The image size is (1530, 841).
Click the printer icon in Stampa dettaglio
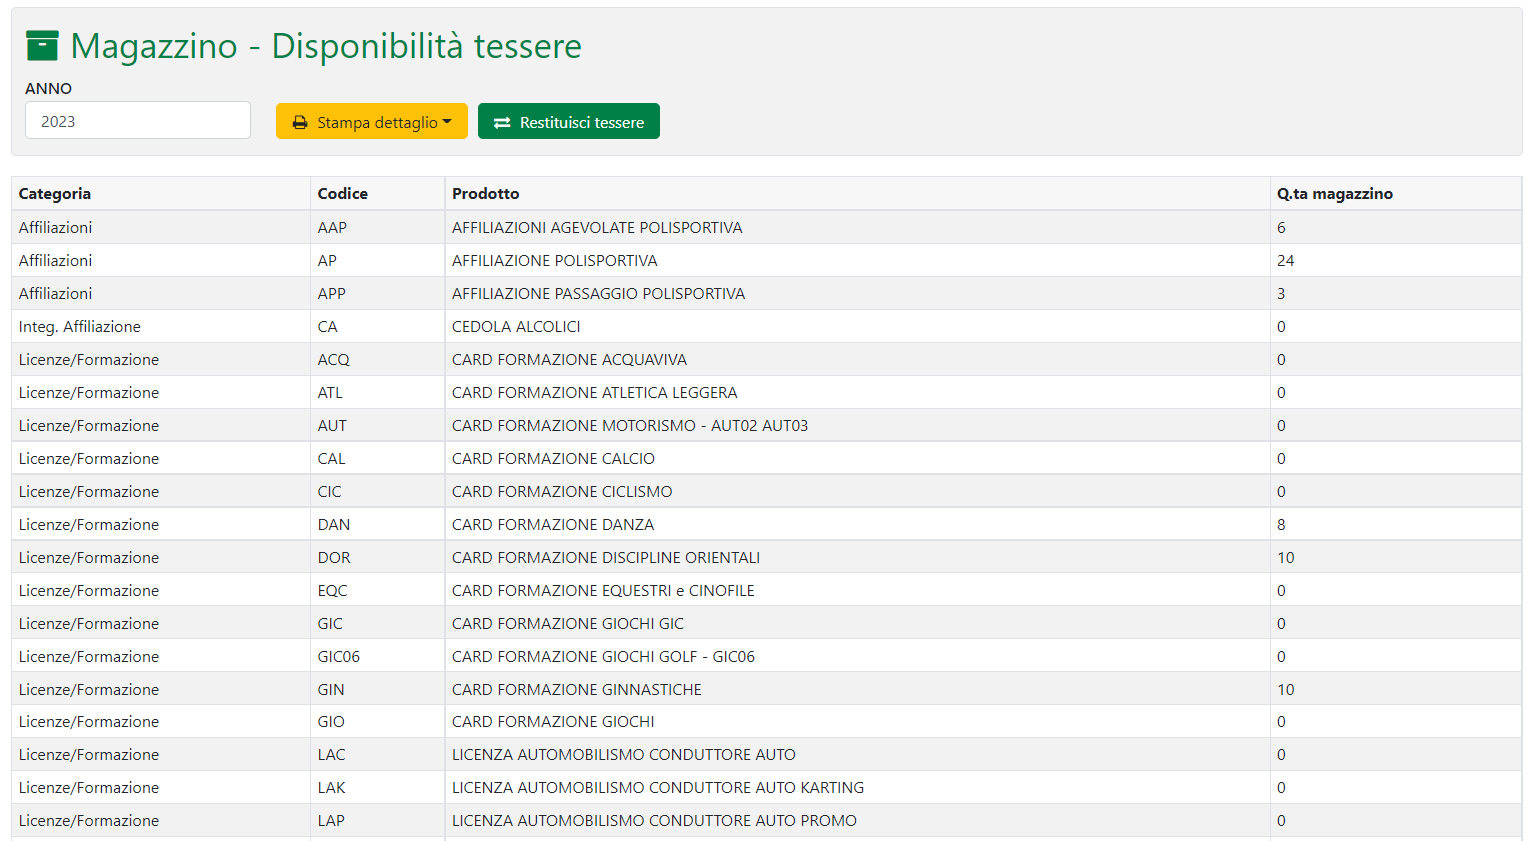[x=300, y=122]
